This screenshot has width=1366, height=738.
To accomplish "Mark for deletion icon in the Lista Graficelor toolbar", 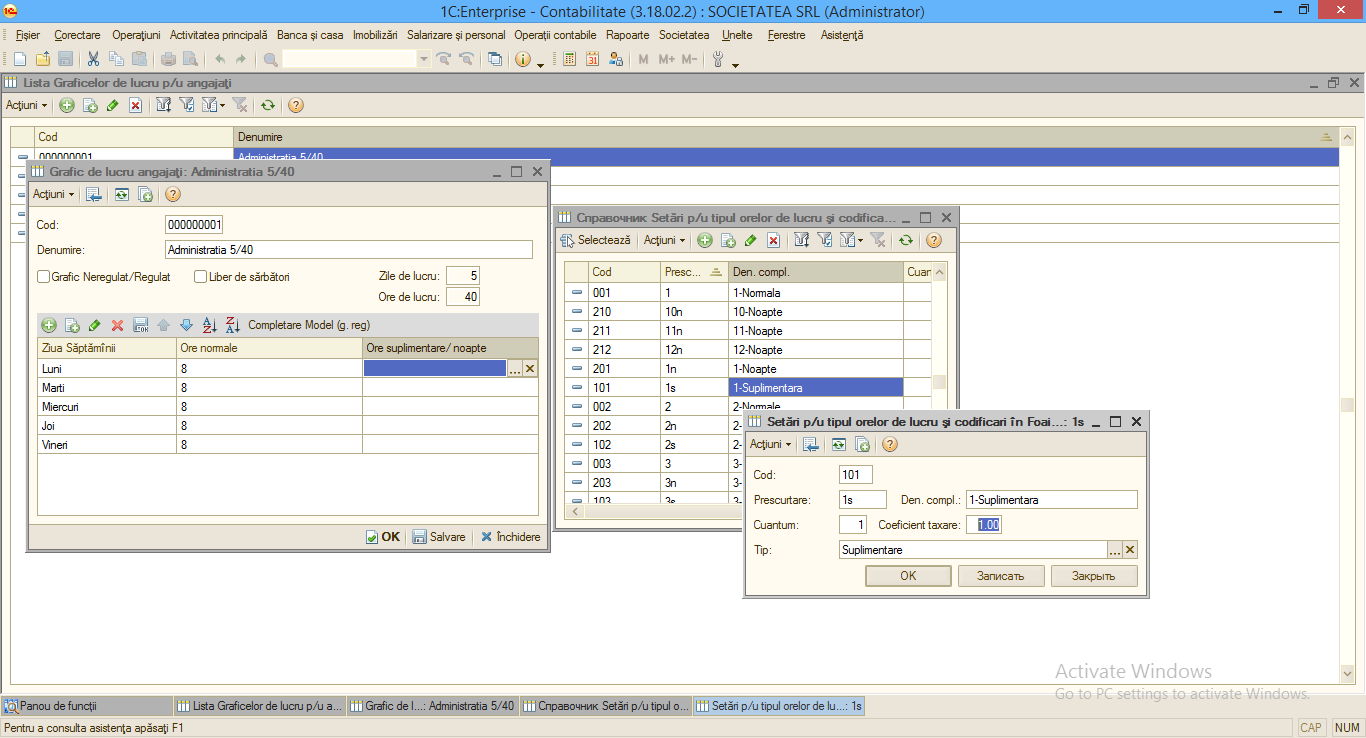I will [x=135, y=105].
